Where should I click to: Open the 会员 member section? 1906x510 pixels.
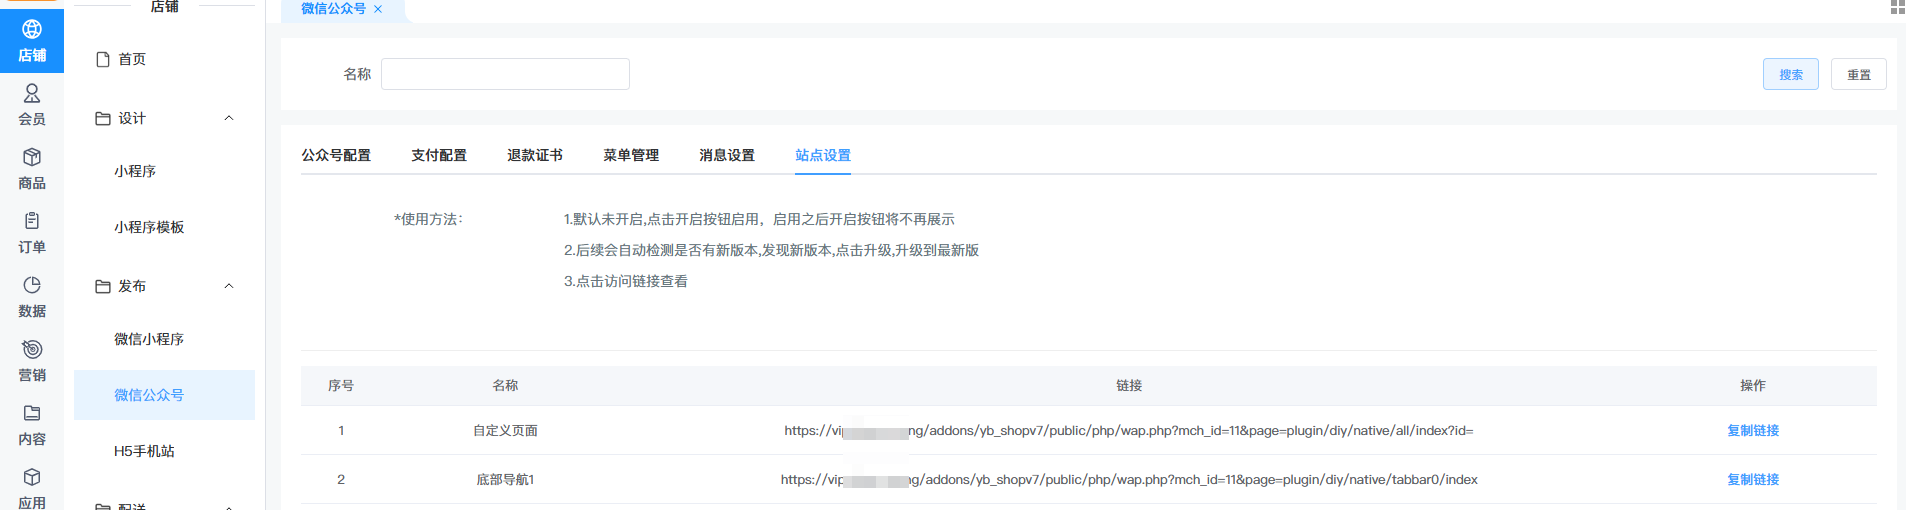(32, 105)
